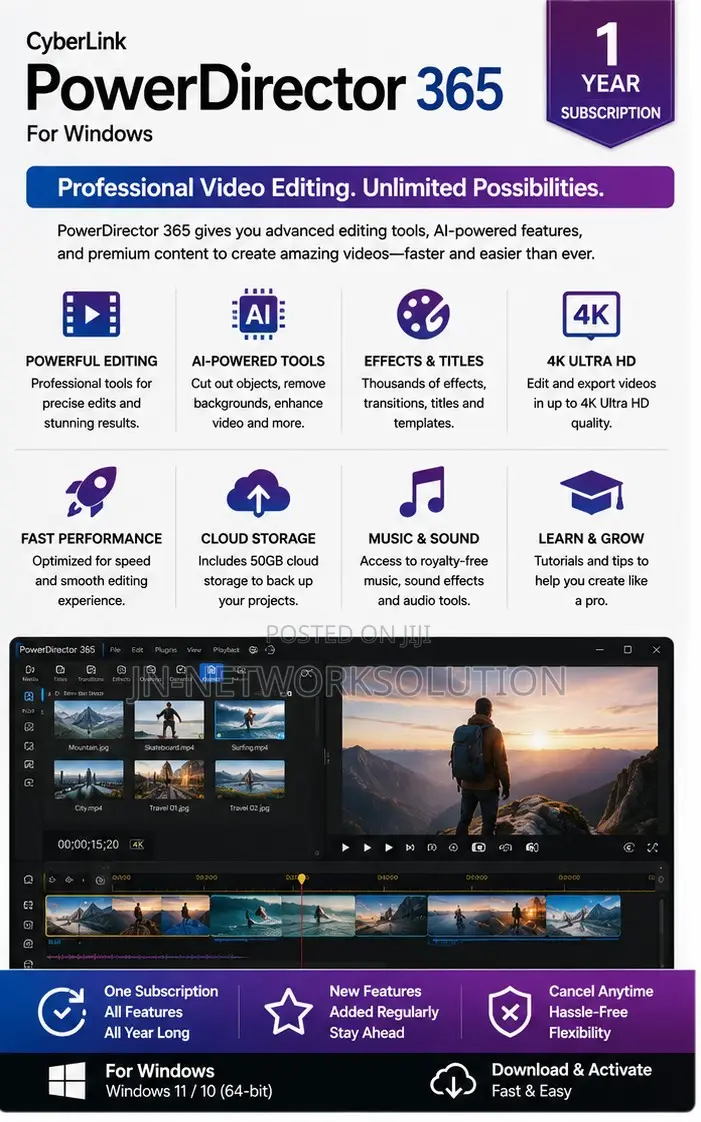Select the surfing clip on the timeline
The width and height of the screenshot is (701, 1122).
tap(283, 915)
